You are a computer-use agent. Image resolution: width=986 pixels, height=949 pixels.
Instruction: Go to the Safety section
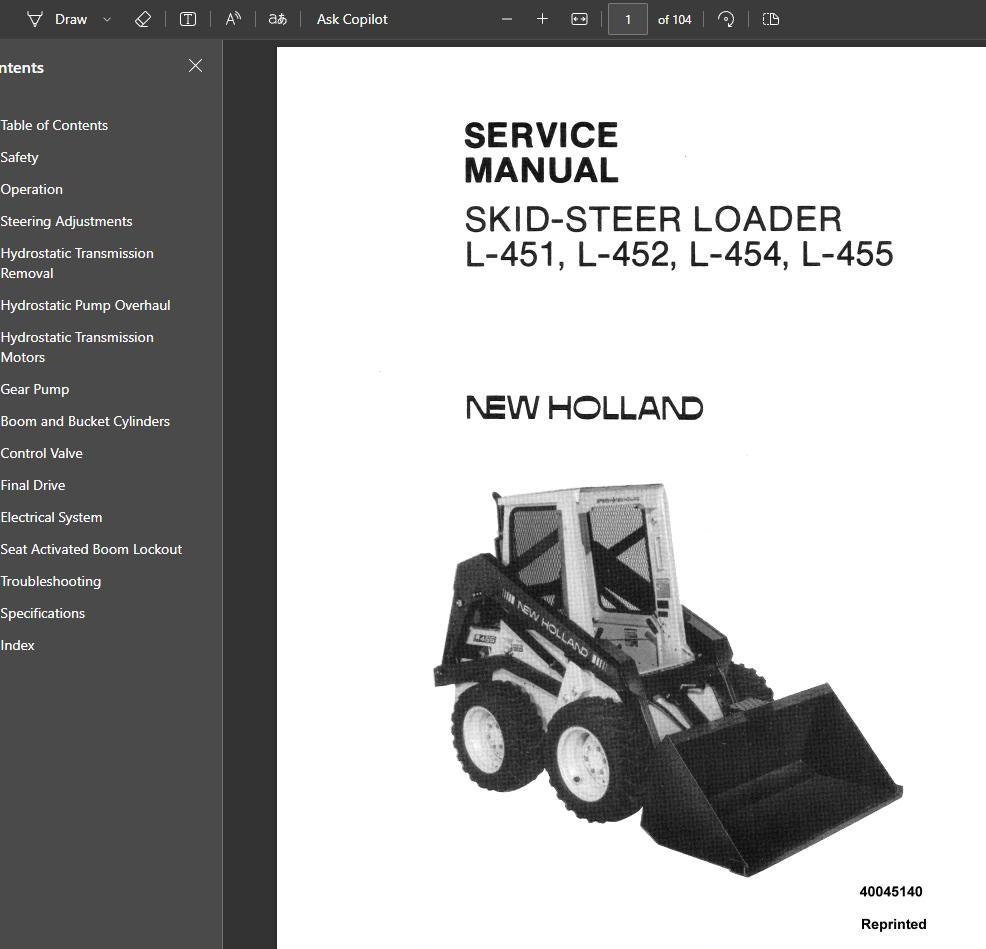coord(19,157)
